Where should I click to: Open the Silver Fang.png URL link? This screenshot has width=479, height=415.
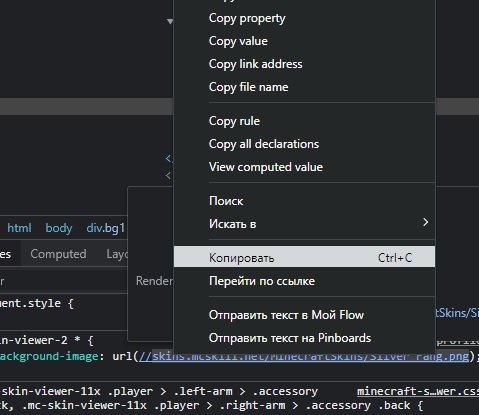click(304, 356)
